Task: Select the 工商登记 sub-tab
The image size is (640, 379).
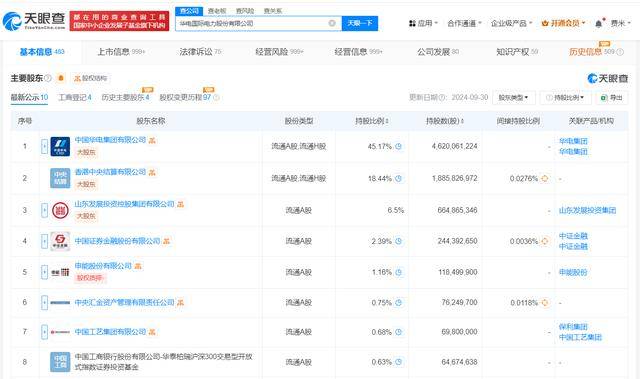Action: tap(75, 97)
